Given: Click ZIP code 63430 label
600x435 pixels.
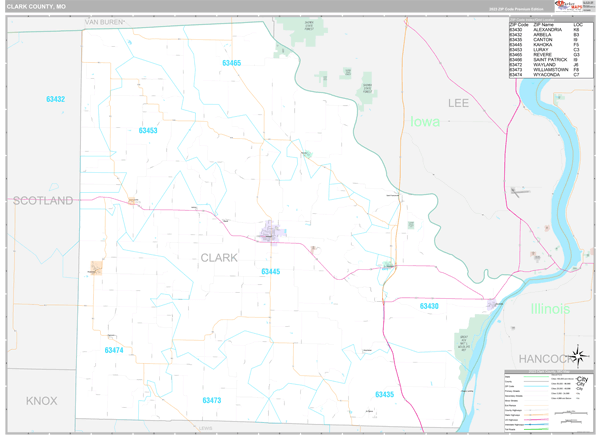Looking at the screenshot, I should (x=428, y=306).
